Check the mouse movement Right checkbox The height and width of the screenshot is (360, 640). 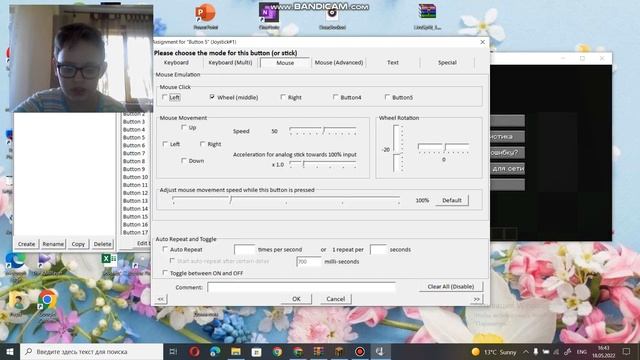point(202,144)
